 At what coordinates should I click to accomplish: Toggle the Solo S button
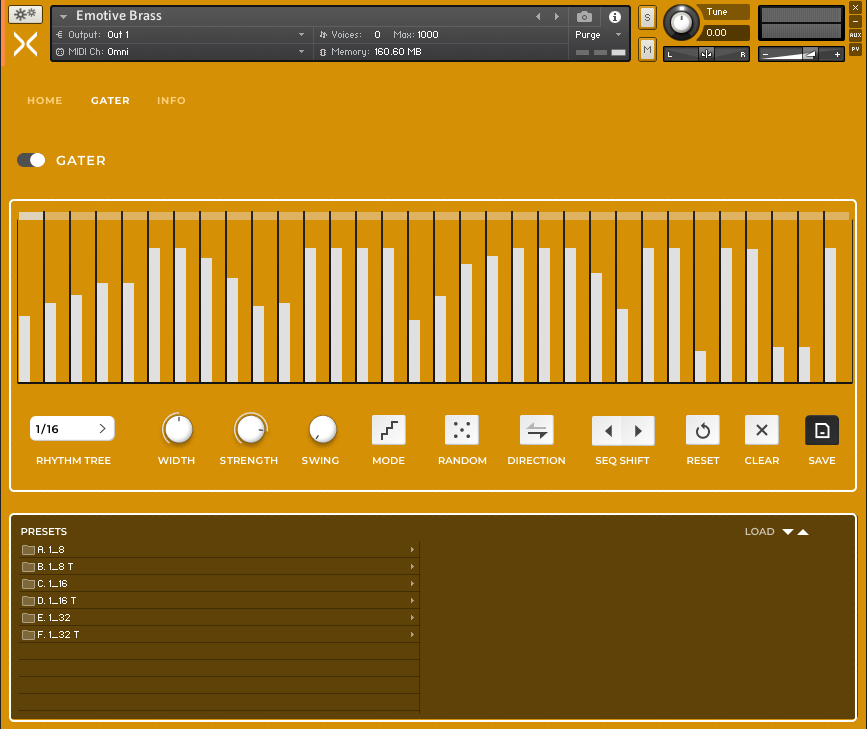click(x=647, y=18)
